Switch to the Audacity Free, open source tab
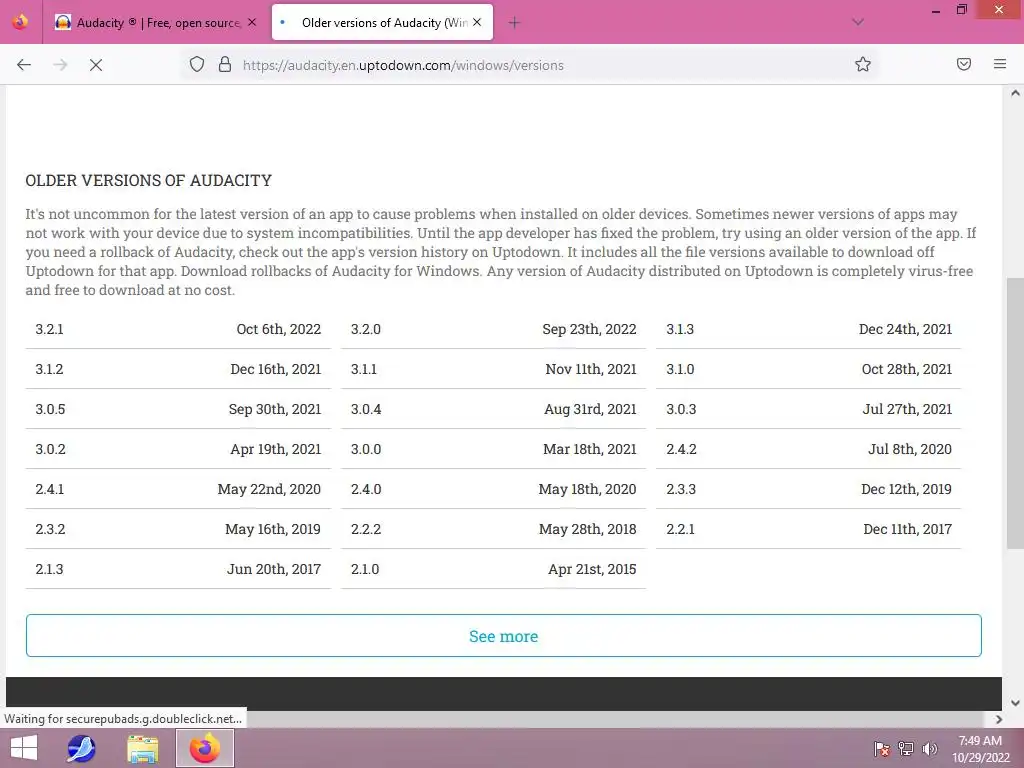The image size is (1024, 768). click(x=155, y=23)
